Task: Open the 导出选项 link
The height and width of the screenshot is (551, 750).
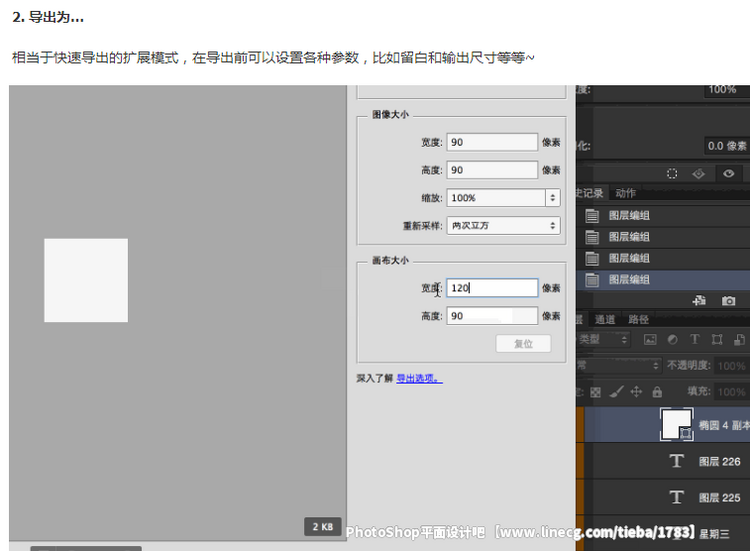Action: pyautogui.click(x=419, y=378)
